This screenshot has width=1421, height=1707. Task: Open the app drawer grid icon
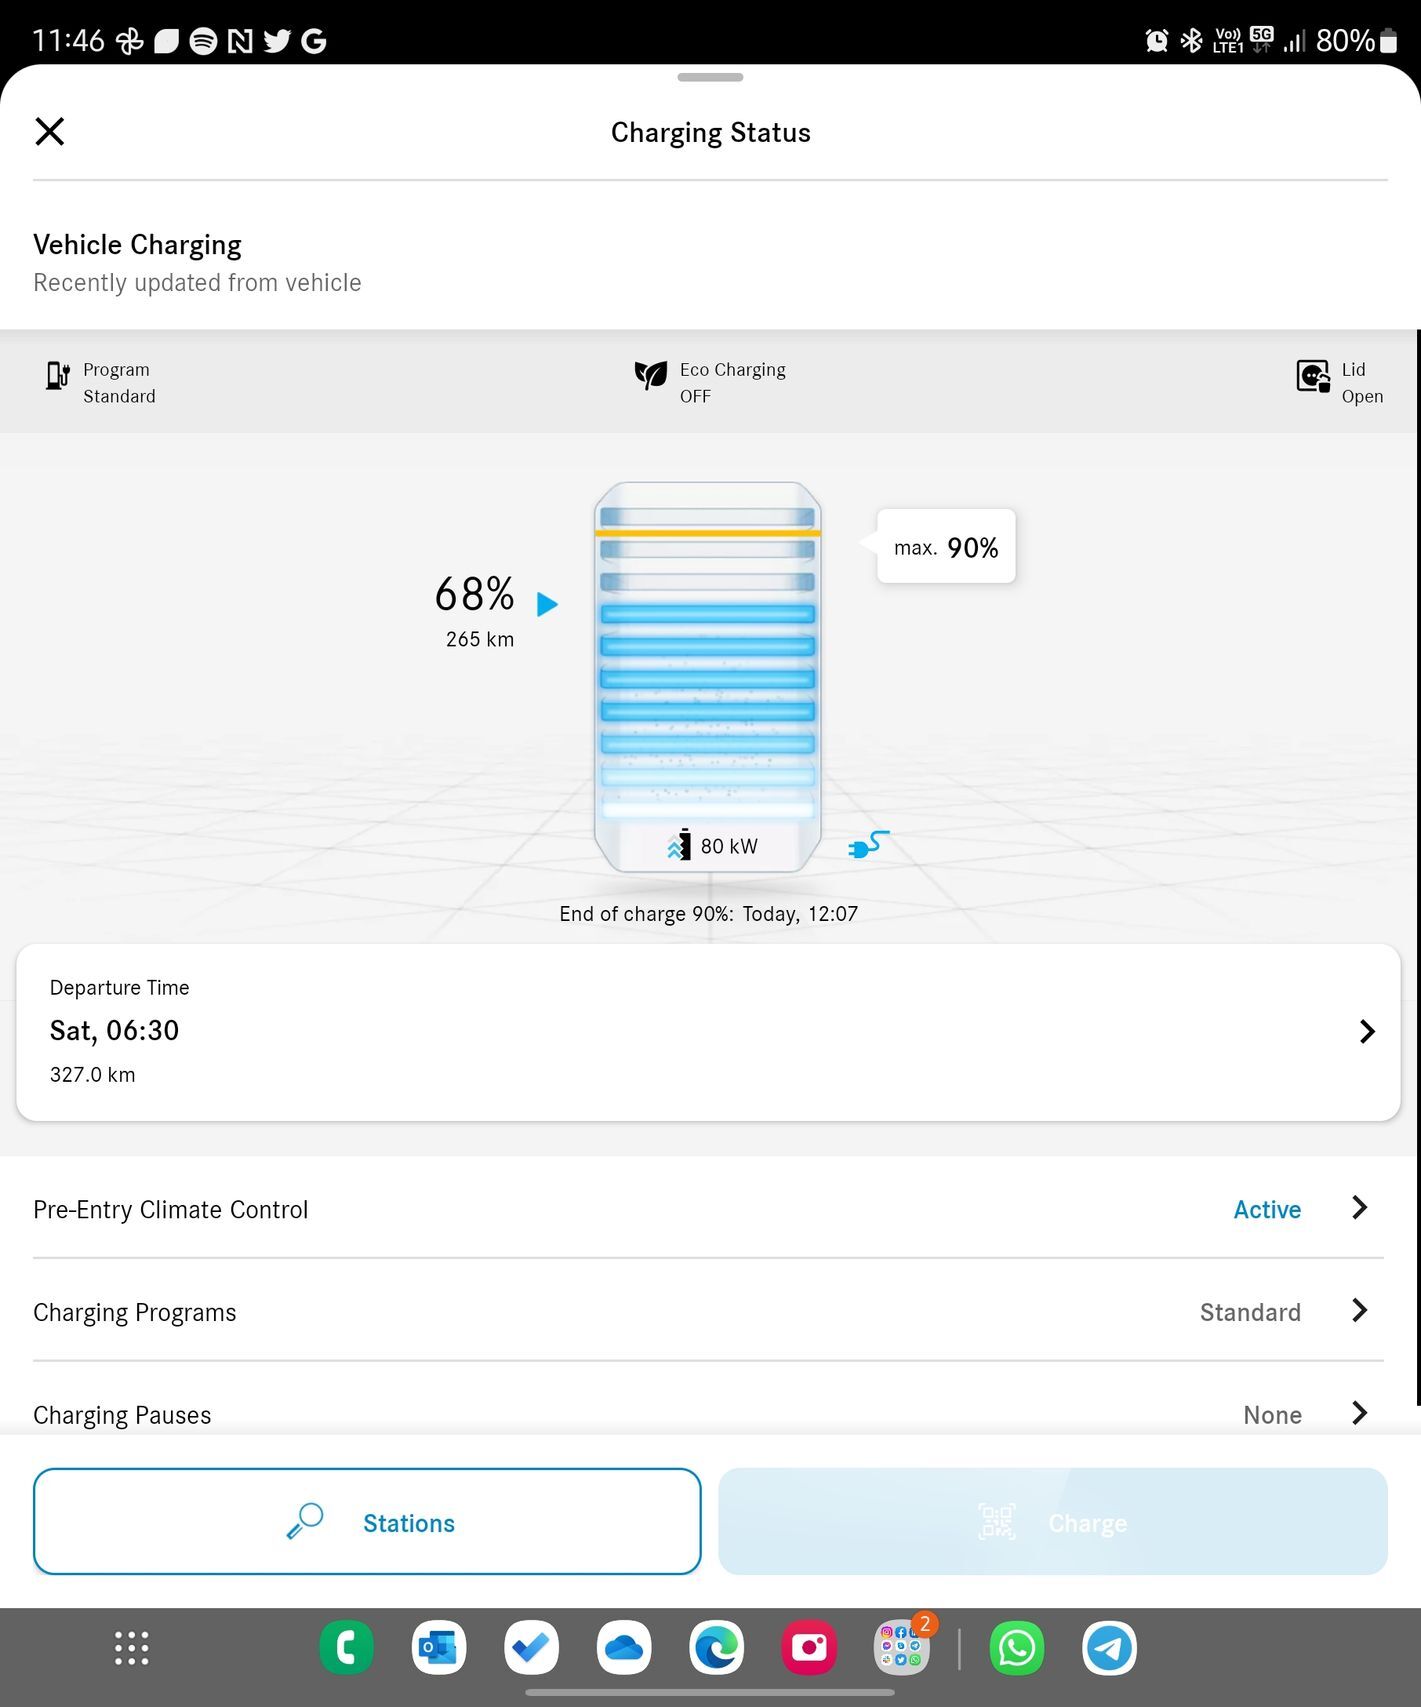click(131, 1648)
